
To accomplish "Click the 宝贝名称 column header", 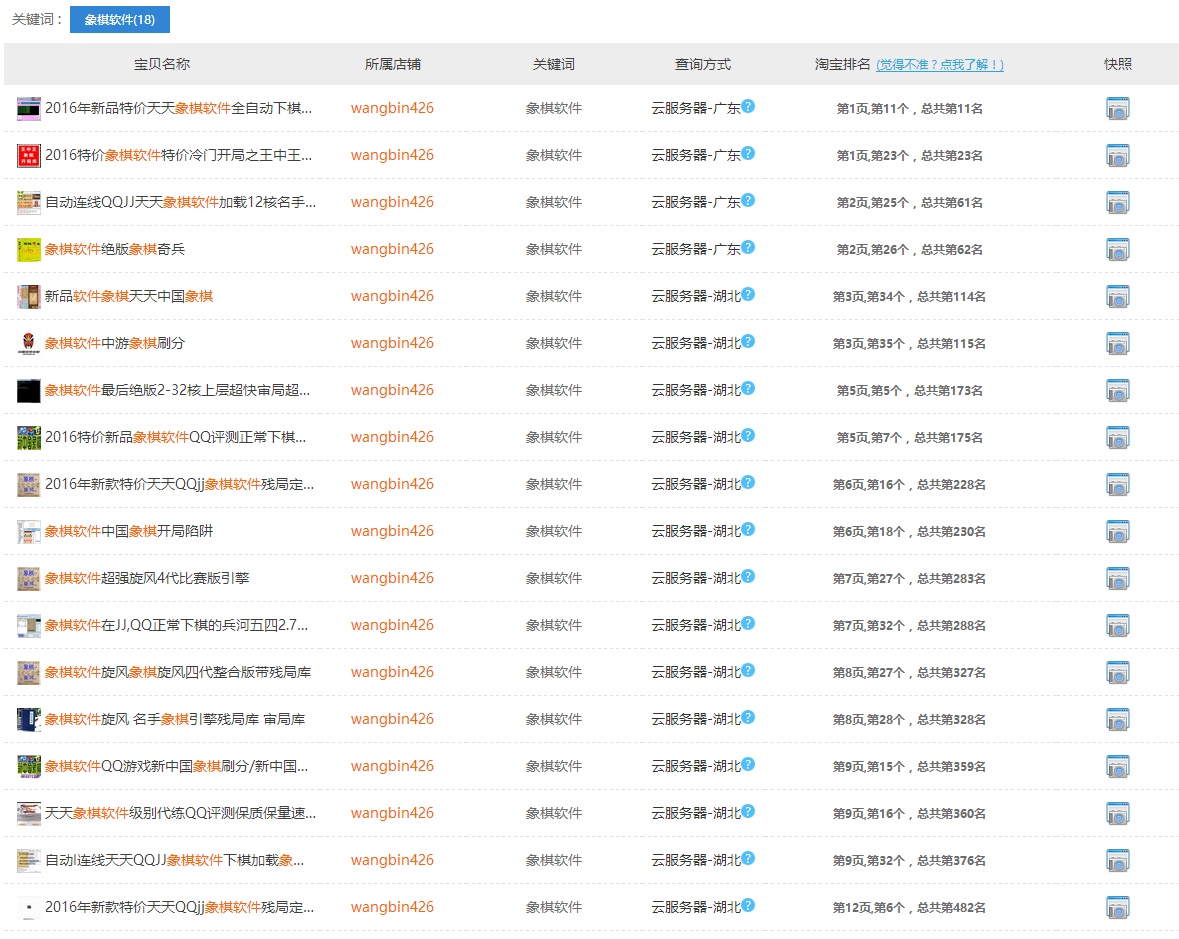I will (x=162, y=65).
